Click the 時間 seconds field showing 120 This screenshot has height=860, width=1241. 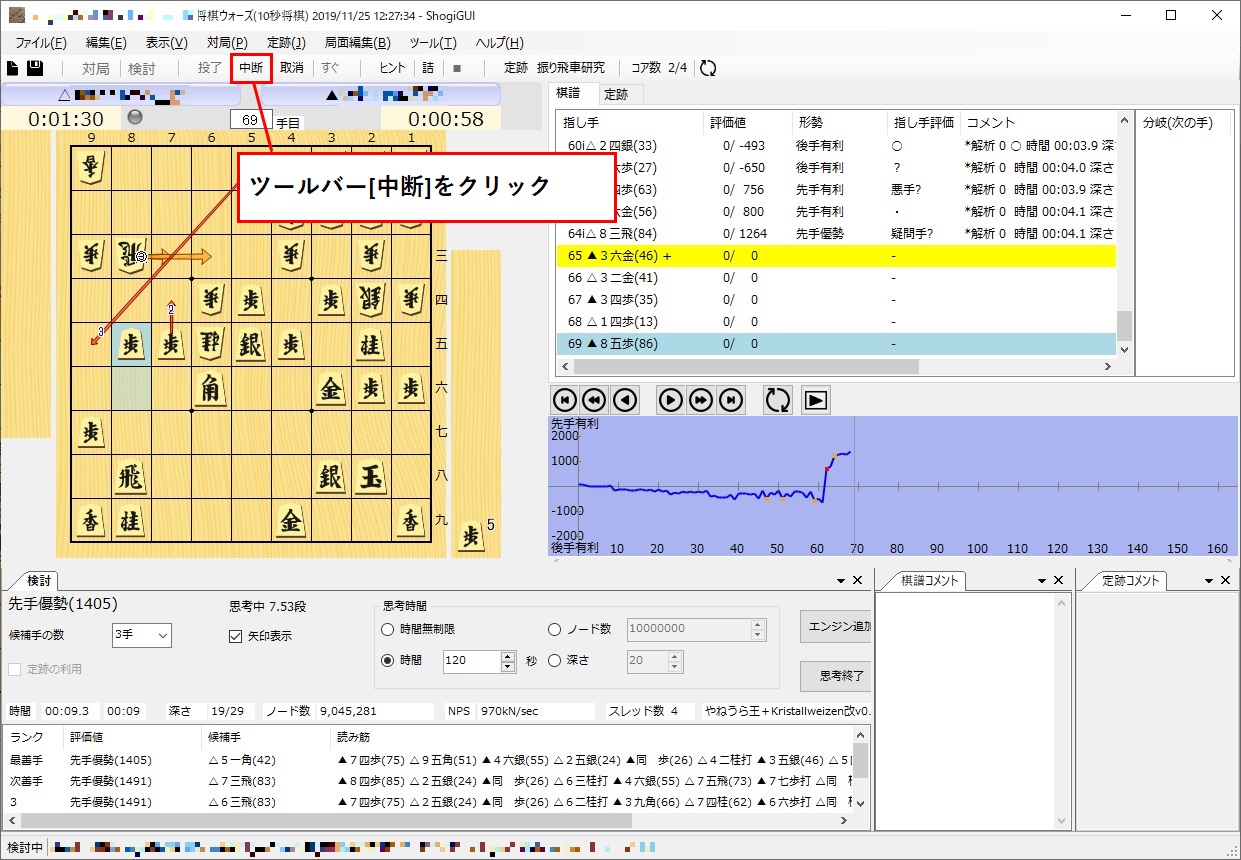click(471, 661)
